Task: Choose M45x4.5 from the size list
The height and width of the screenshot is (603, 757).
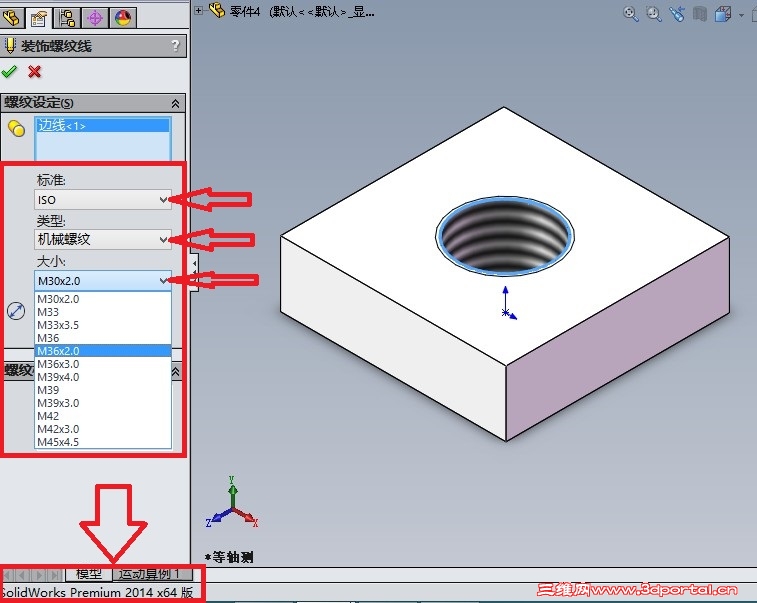Action: pos(103,442)
